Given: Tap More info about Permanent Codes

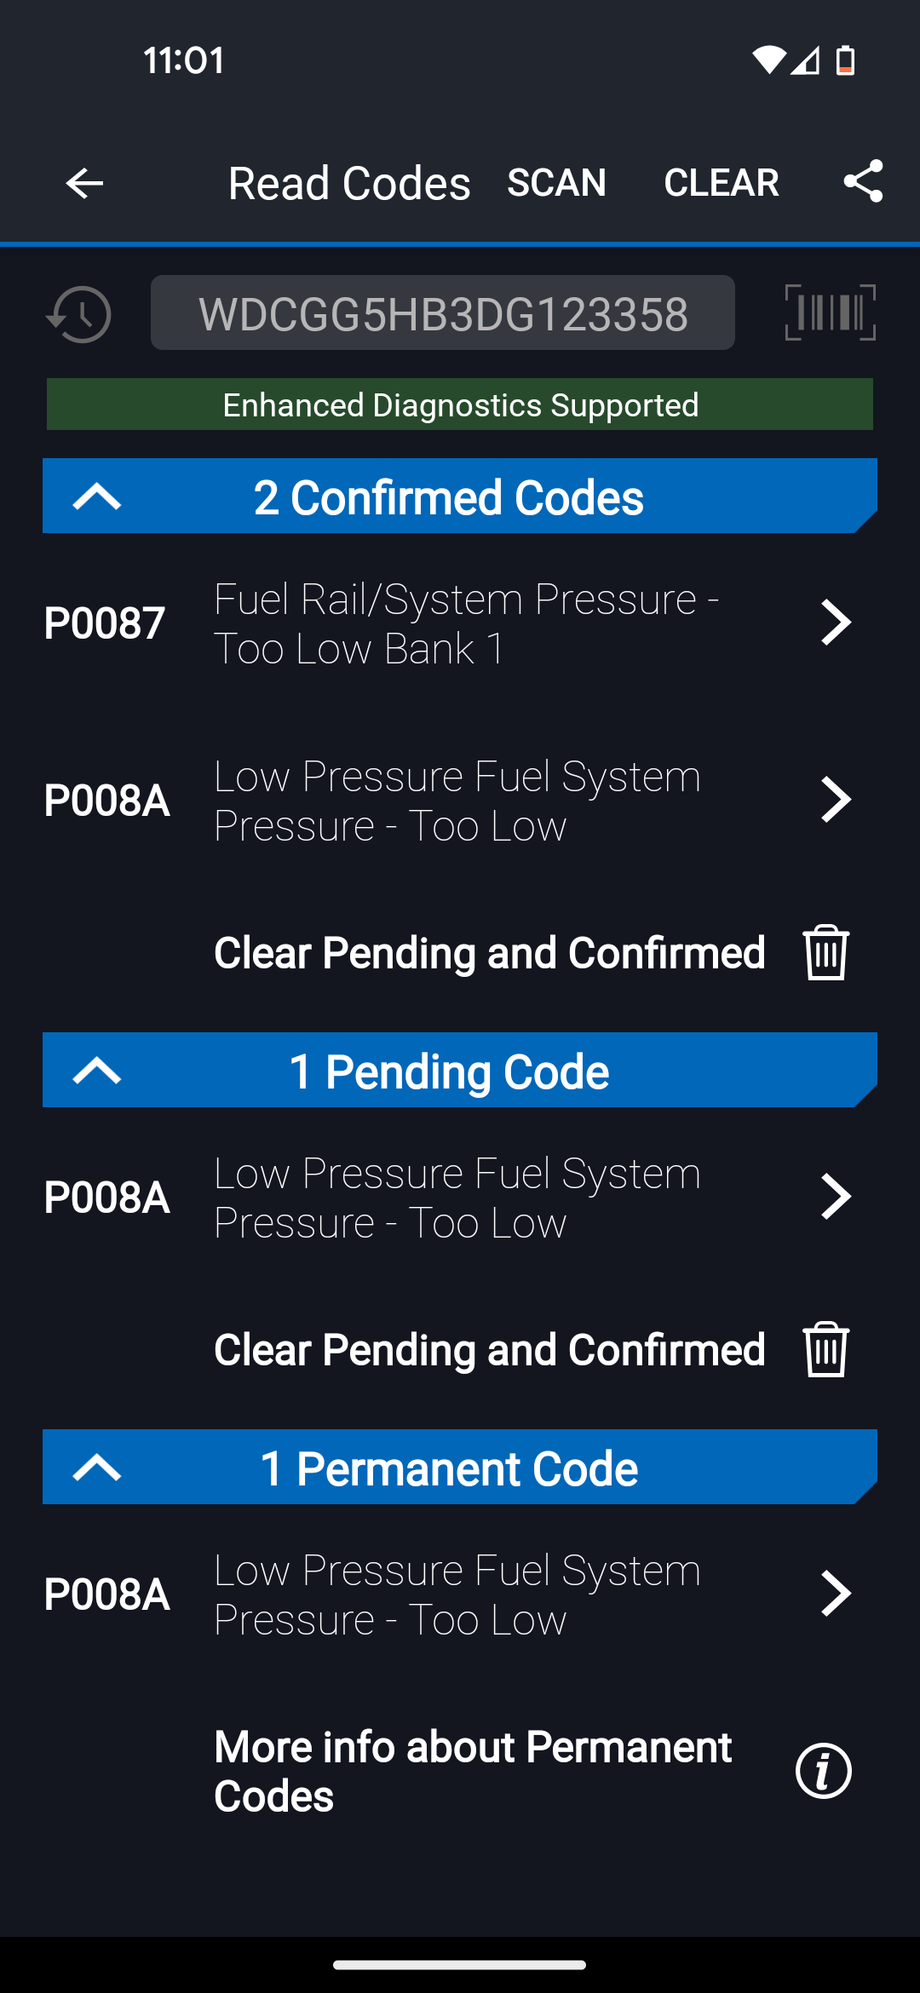Looking at the screenshot, I should [473, 1771].
